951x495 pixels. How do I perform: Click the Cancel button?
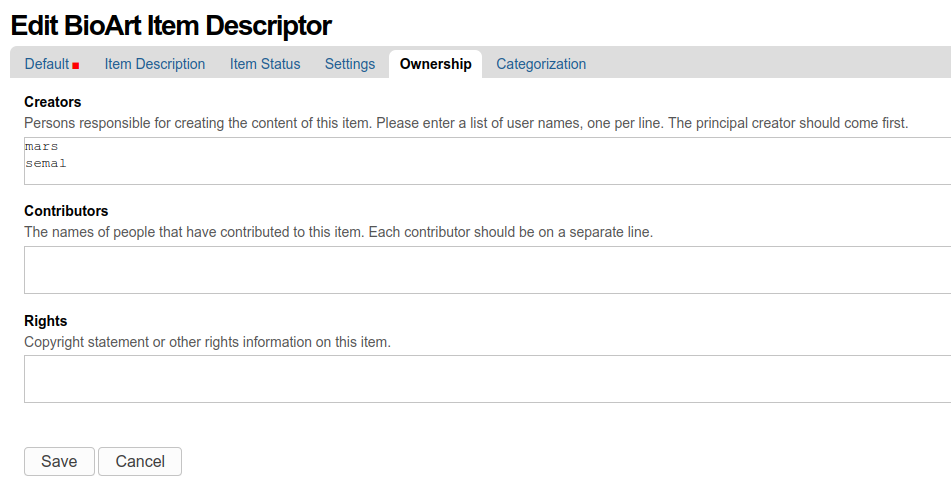pyautogui.click(x=140, y=461)
